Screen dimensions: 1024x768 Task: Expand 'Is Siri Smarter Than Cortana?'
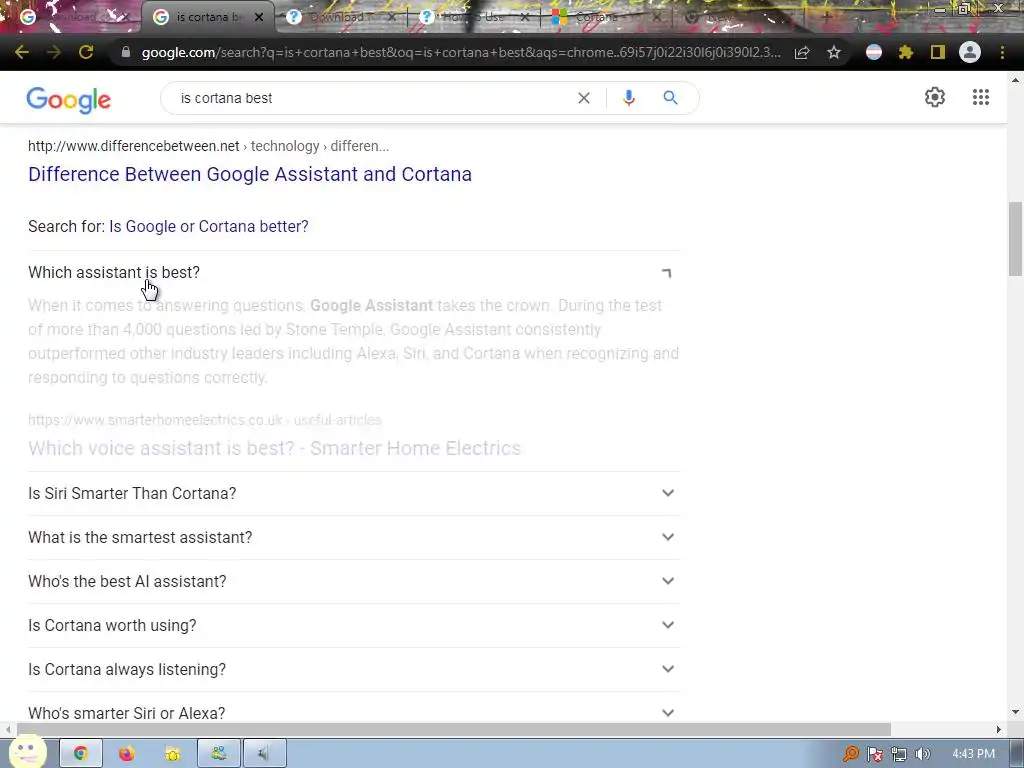tap(353, 493)
